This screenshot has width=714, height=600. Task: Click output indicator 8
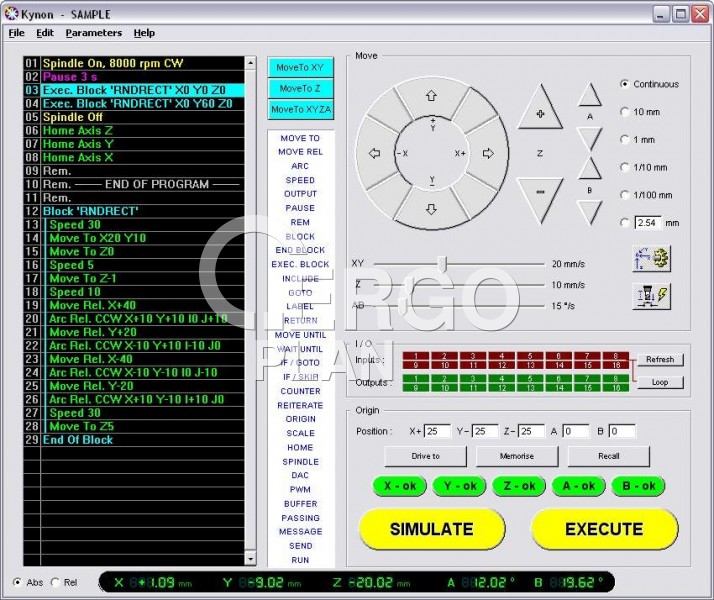(616, 378)
